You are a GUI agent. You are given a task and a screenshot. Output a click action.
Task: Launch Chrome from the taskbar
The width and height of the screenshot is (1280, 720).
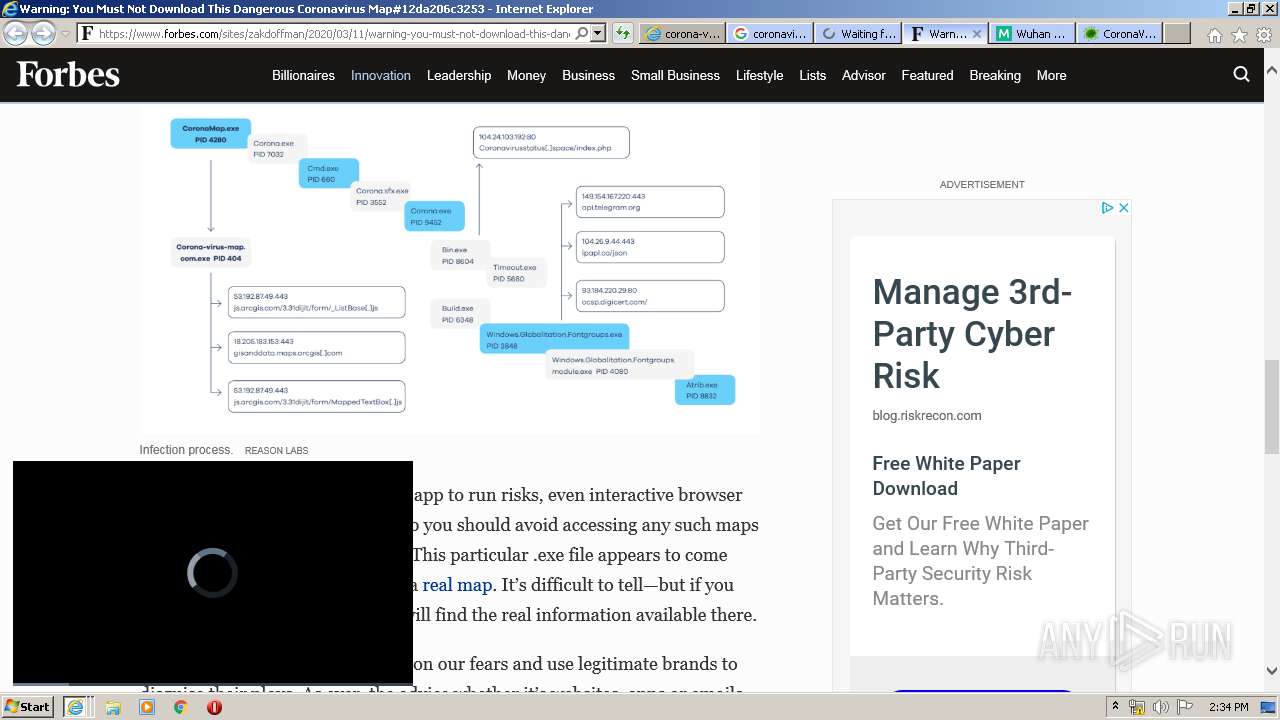pyautogui.click(x=180, y=707)
